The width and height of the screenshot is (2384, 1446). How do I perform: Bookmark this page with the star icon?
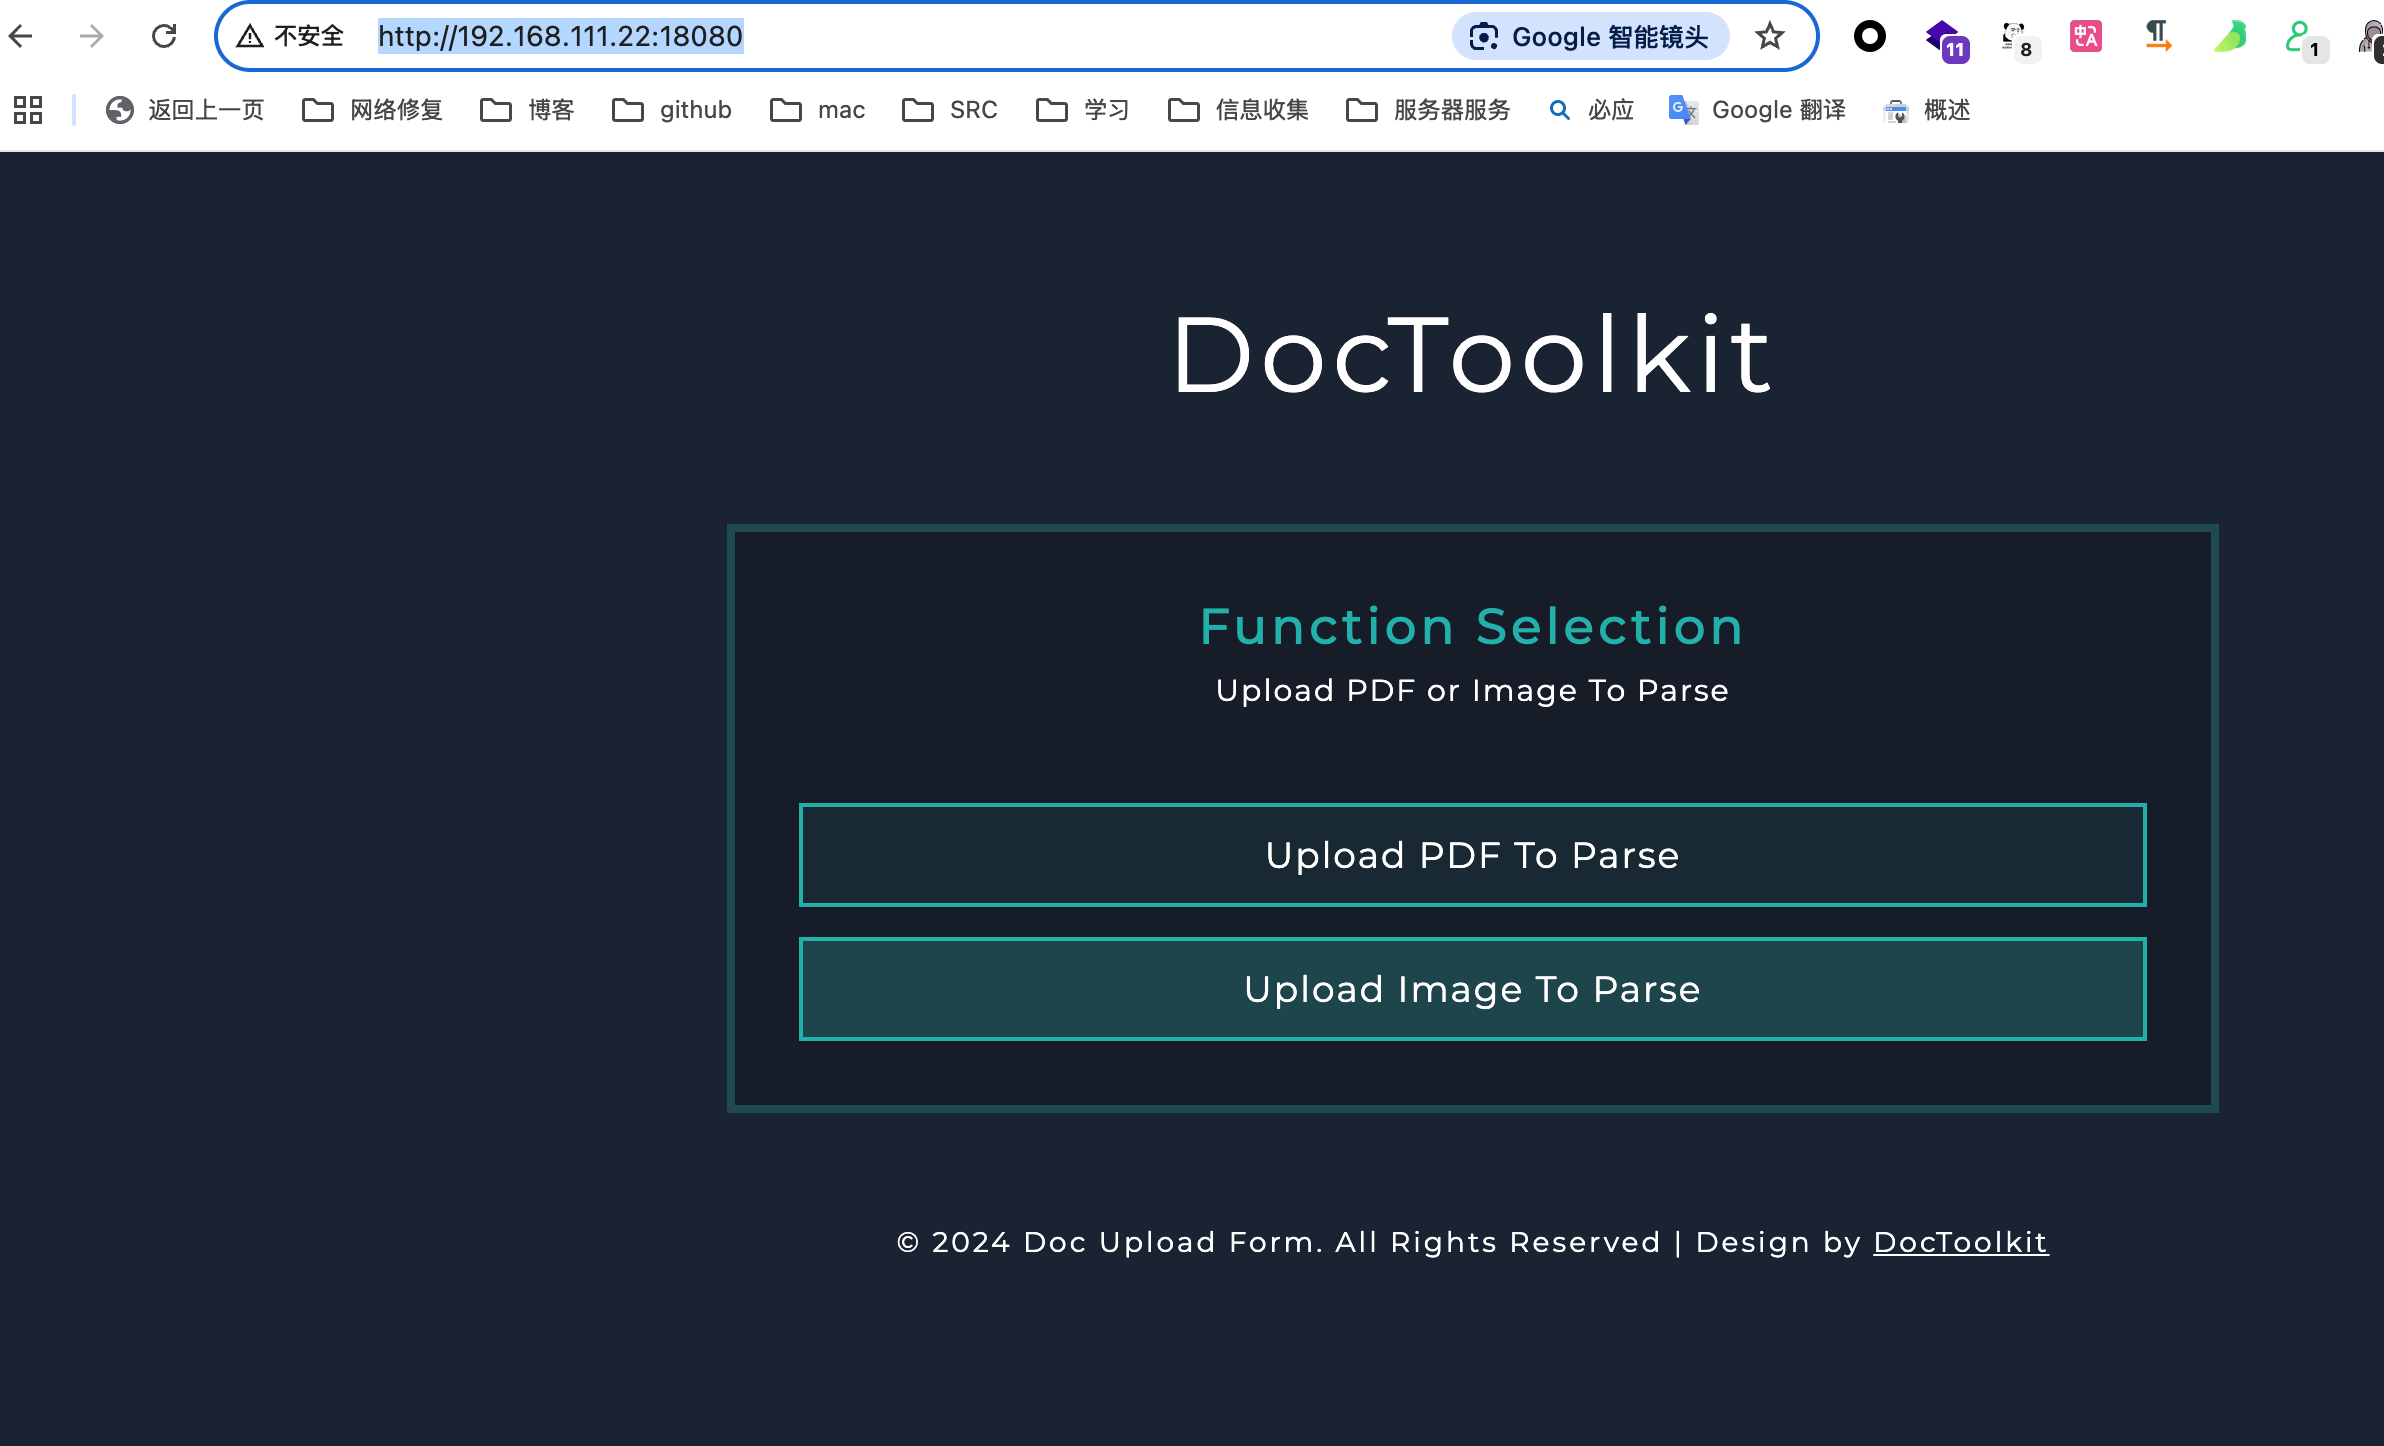[x=1769, y=37]
